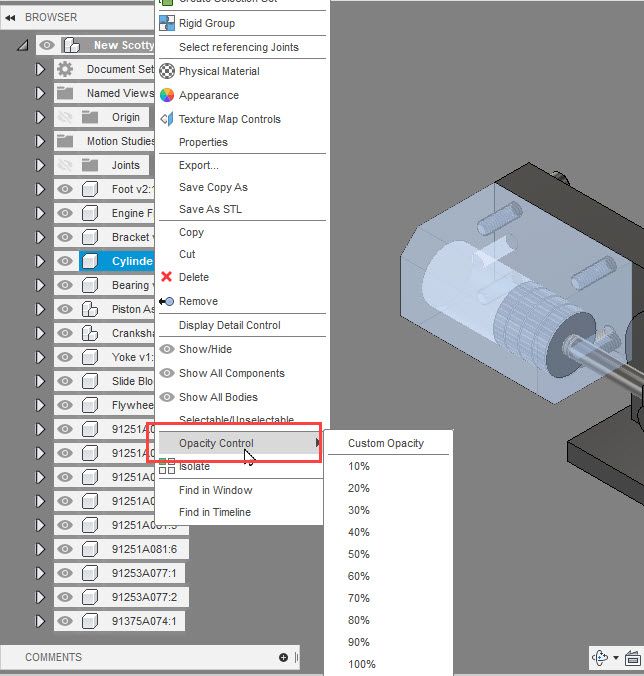Select 91251A081:6 in the browser tree

click(144, 549)
